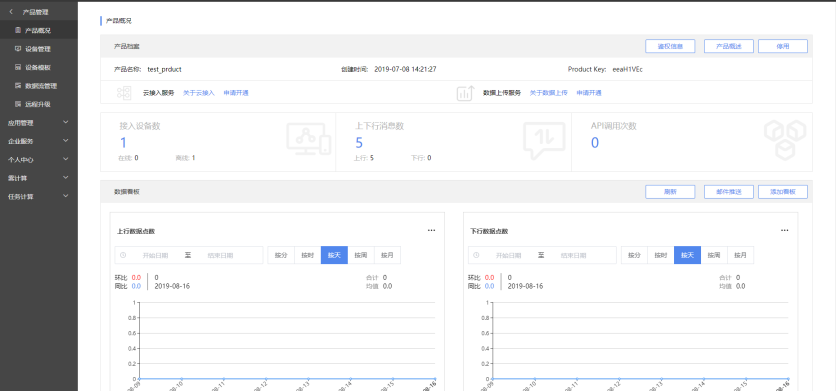Click the 刷新 button on data dashboard
The width and height of the screenshot is (836, 391).
click(670, 192)
